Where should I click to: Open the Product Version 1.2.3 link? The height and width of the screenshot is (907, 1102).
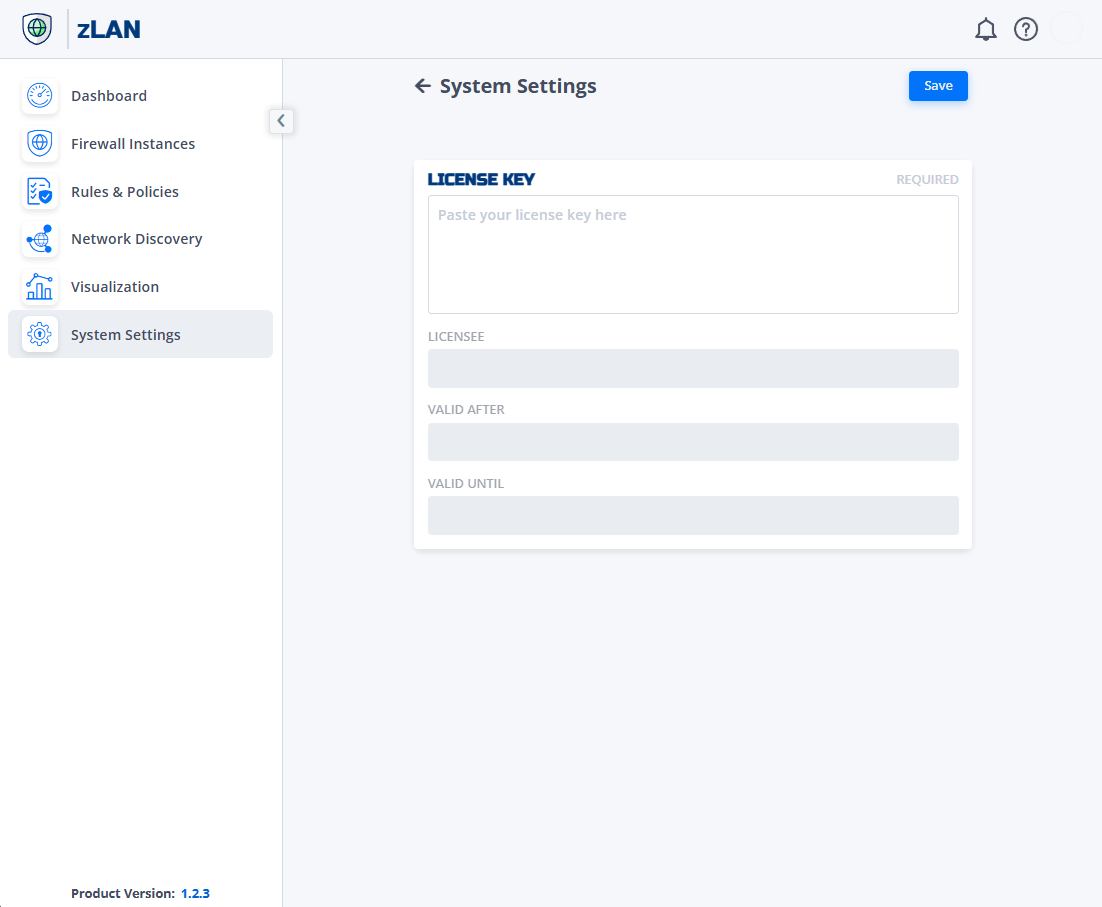pyautogui.click(x=195, y=893)
